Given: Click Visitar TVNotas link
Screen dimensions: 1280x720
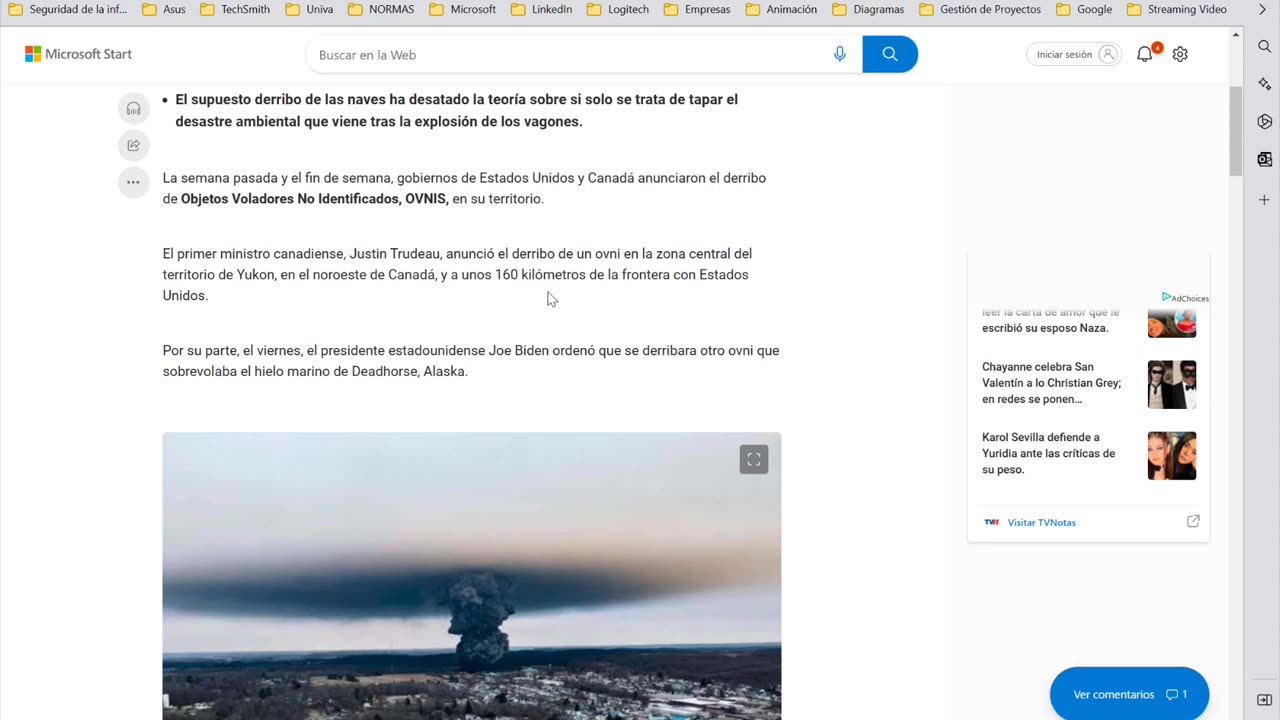Looking at the screenshot, I should tap(1041, 522).
